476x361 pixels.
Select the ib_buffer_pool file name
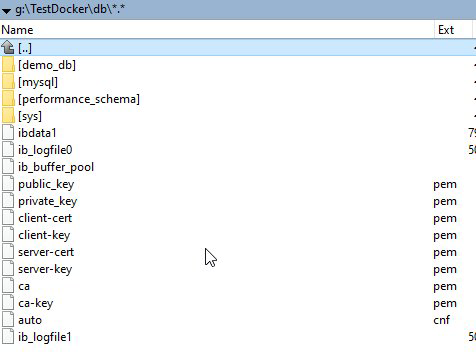click(x=56, y=167)
